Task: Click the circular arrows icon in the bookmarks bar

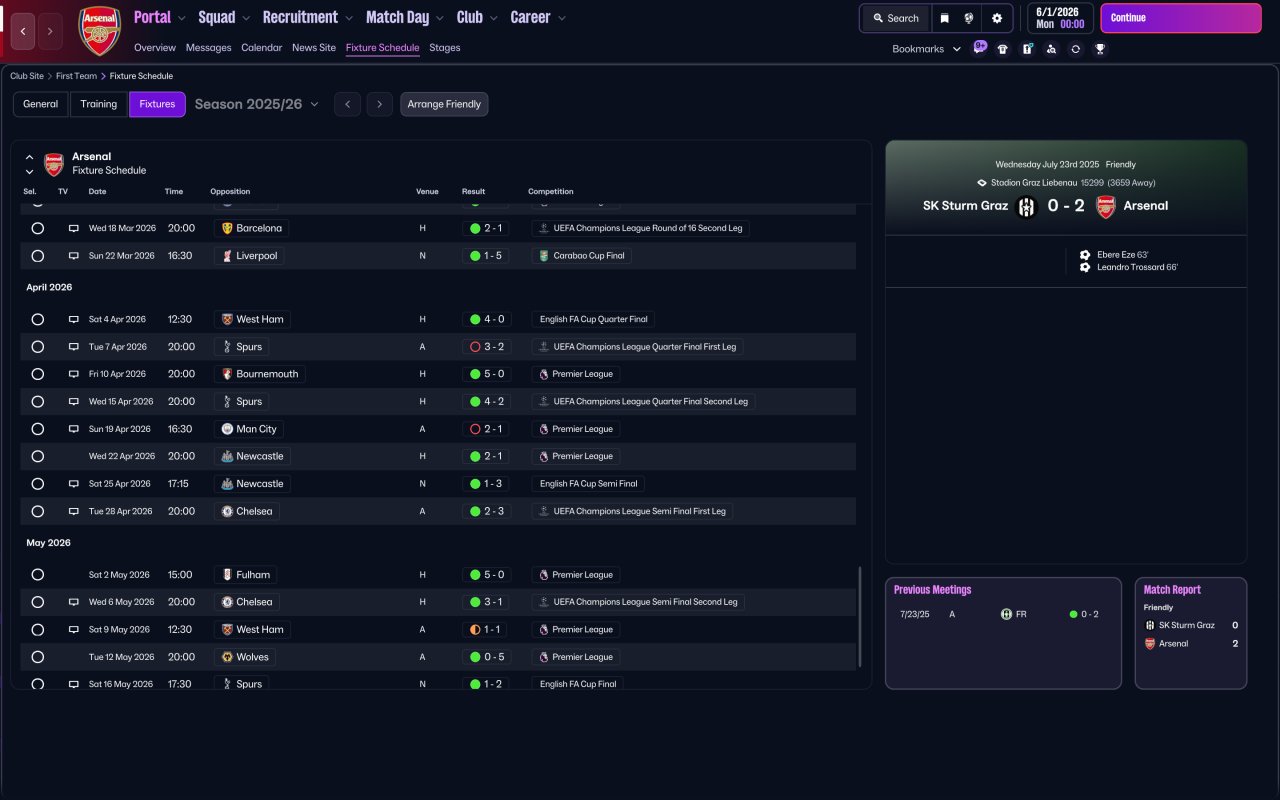Action: [x=1075, y=49]
